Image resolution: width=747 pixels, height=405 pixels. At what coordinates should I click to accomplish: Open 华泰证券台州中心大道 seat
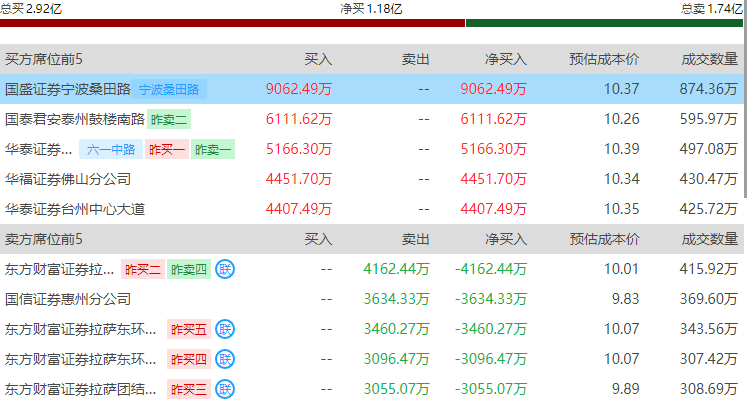coord(75,209)
